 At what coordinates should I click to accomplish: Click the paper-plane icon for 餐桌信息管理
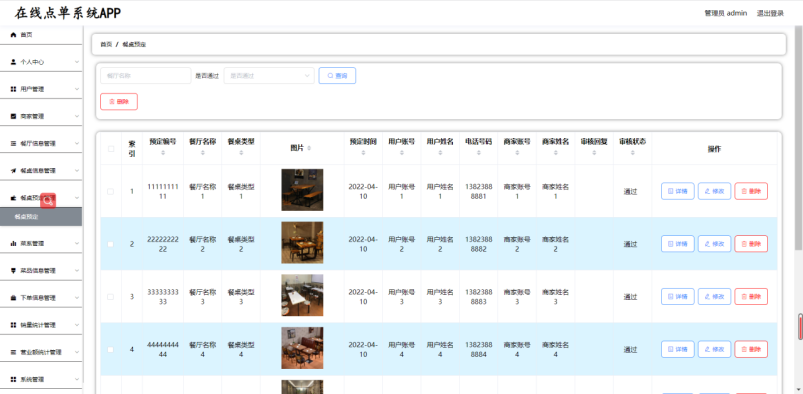(13, 171)
